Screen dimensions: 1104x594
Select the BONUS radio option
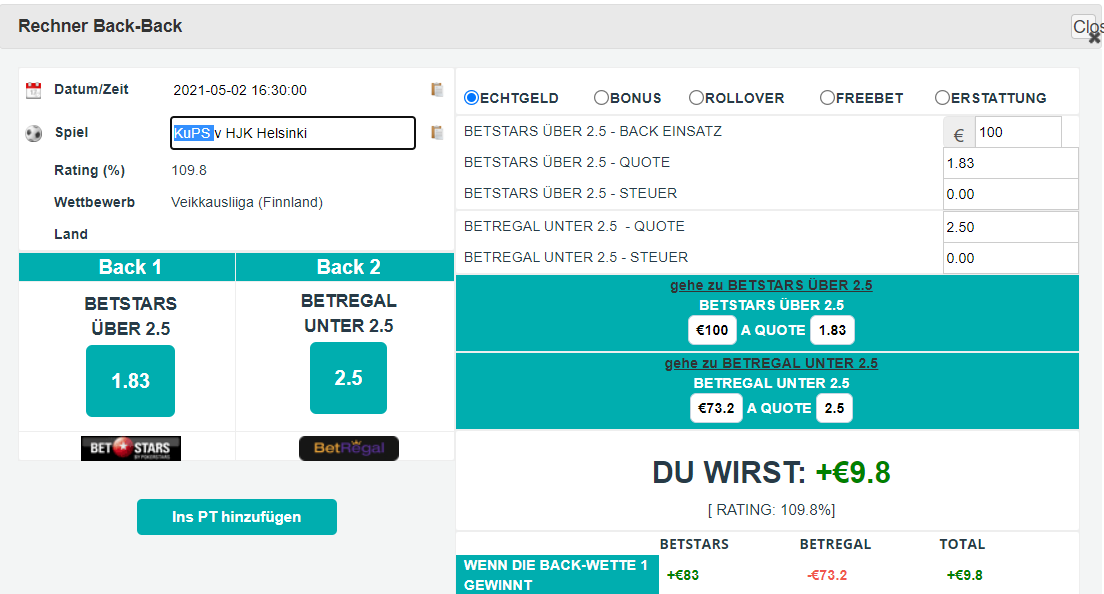click(x=601, y=98)
